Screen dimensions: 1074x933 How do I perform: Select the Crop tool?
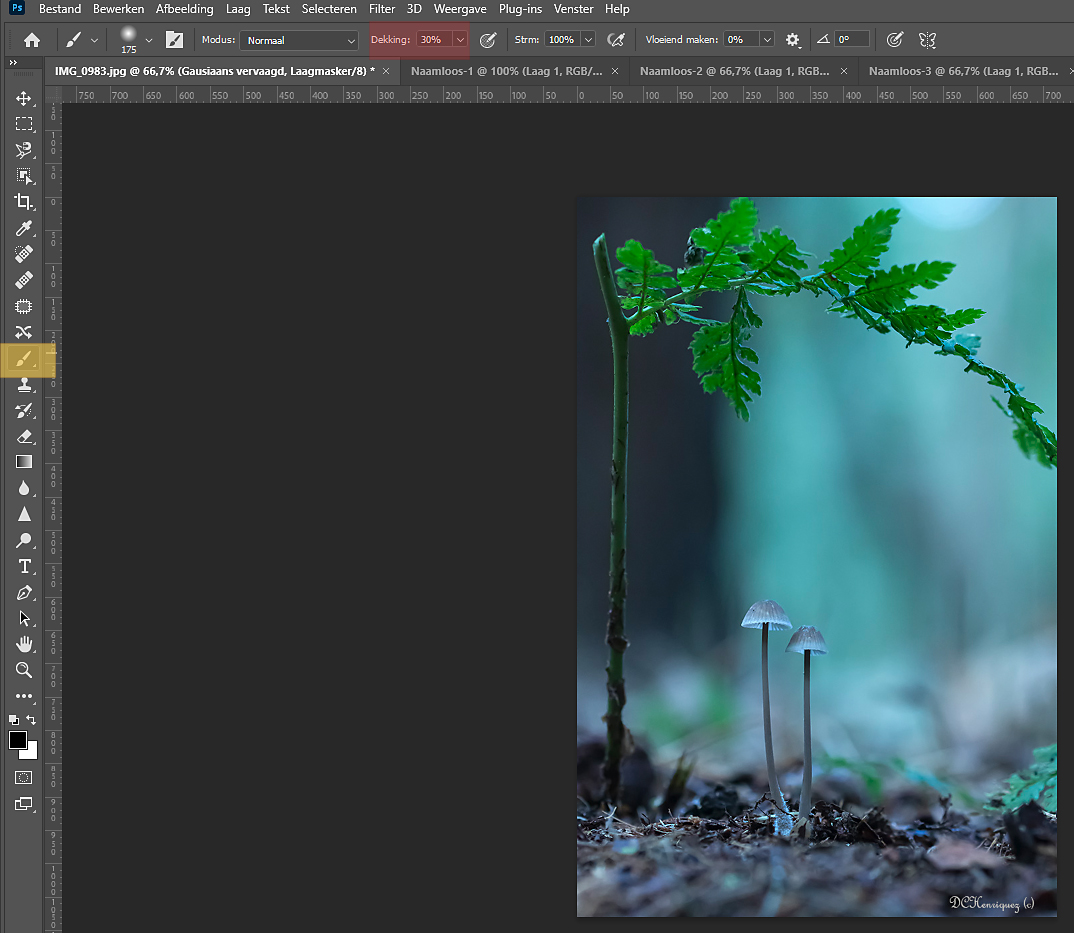[24, 202]
